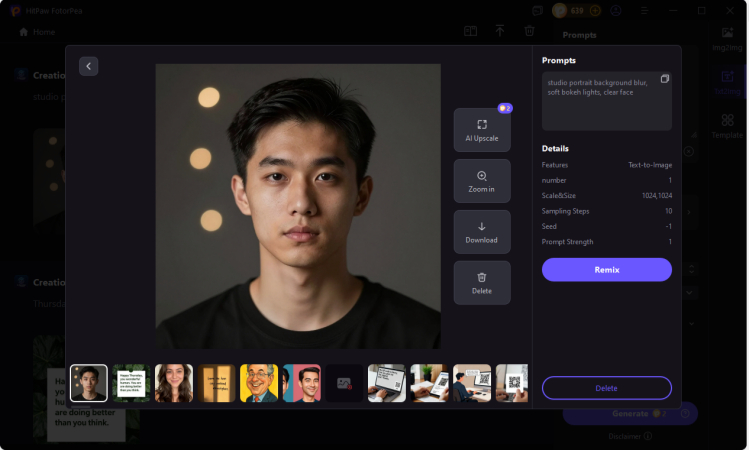This screenshot has height=450, width=749.
Task: Select the orange window text thumbnail
Action: click(216, 383)
